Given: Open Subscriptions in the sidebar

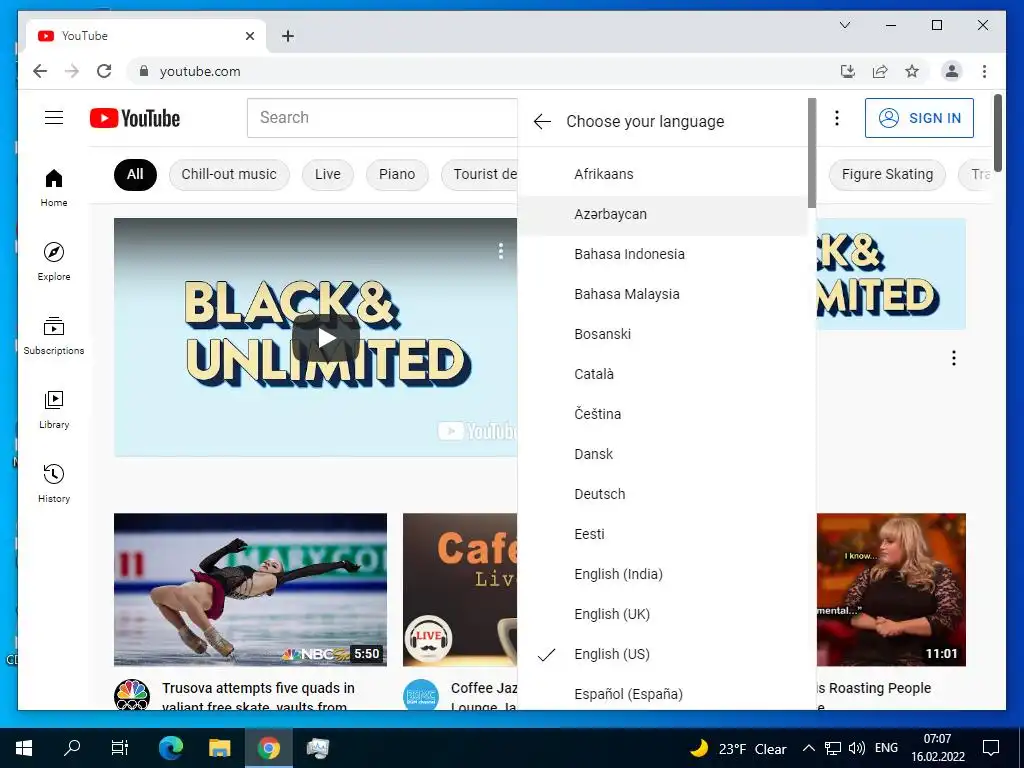Looking at the screenshot, I should tap(54, 336).
